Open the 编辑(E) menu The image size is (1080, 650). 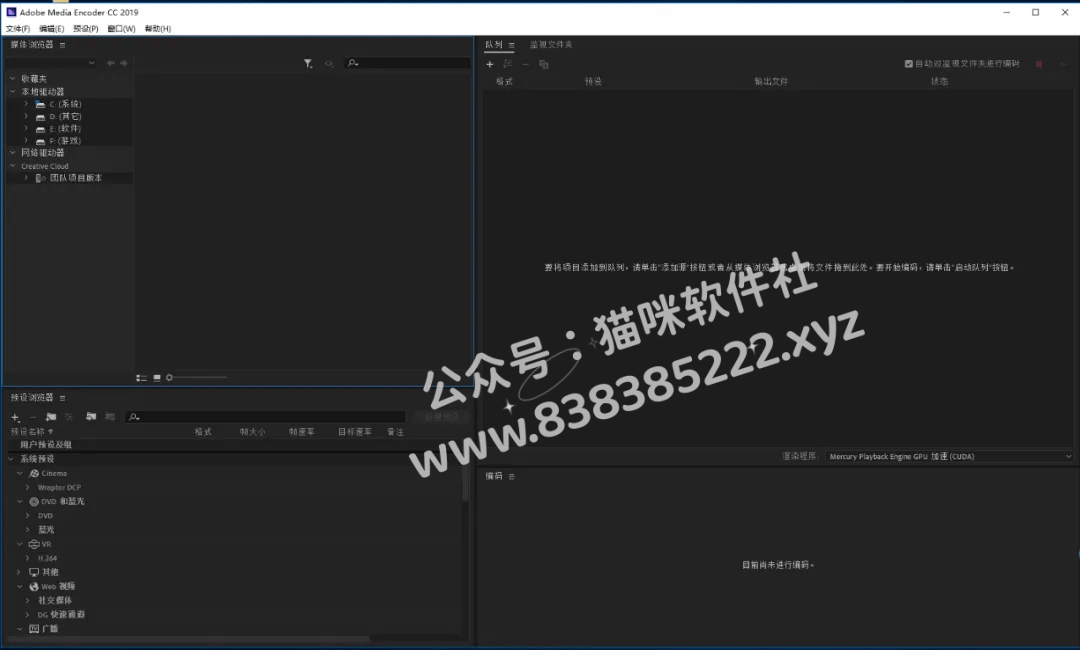click(52, 29)
